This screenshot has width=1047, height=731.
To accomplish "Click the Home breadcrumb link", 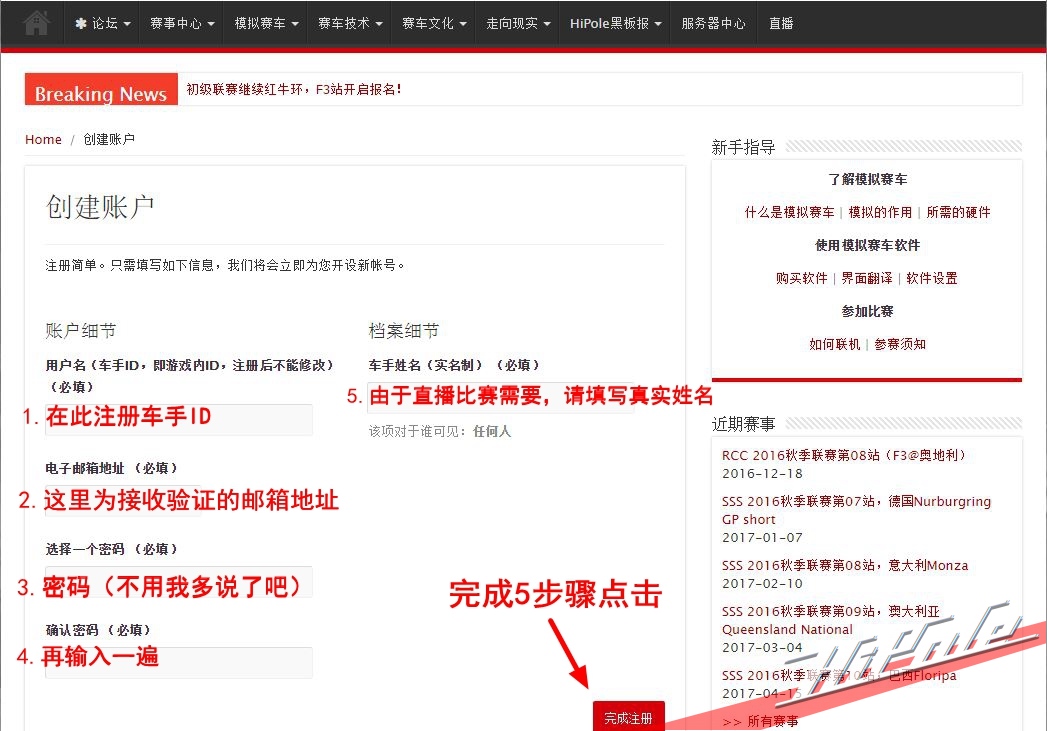I will (43, 140).
